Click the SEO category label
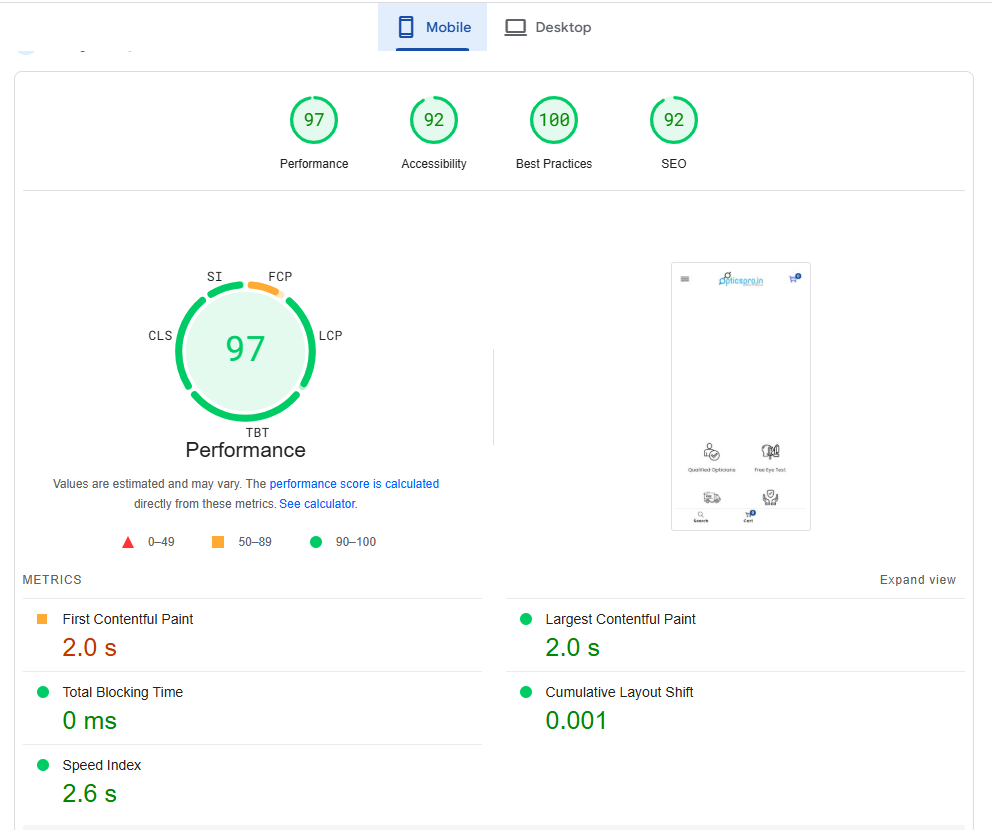Viewport: 992px width, 830px height. pyautogui.click(x=674, y=164)
